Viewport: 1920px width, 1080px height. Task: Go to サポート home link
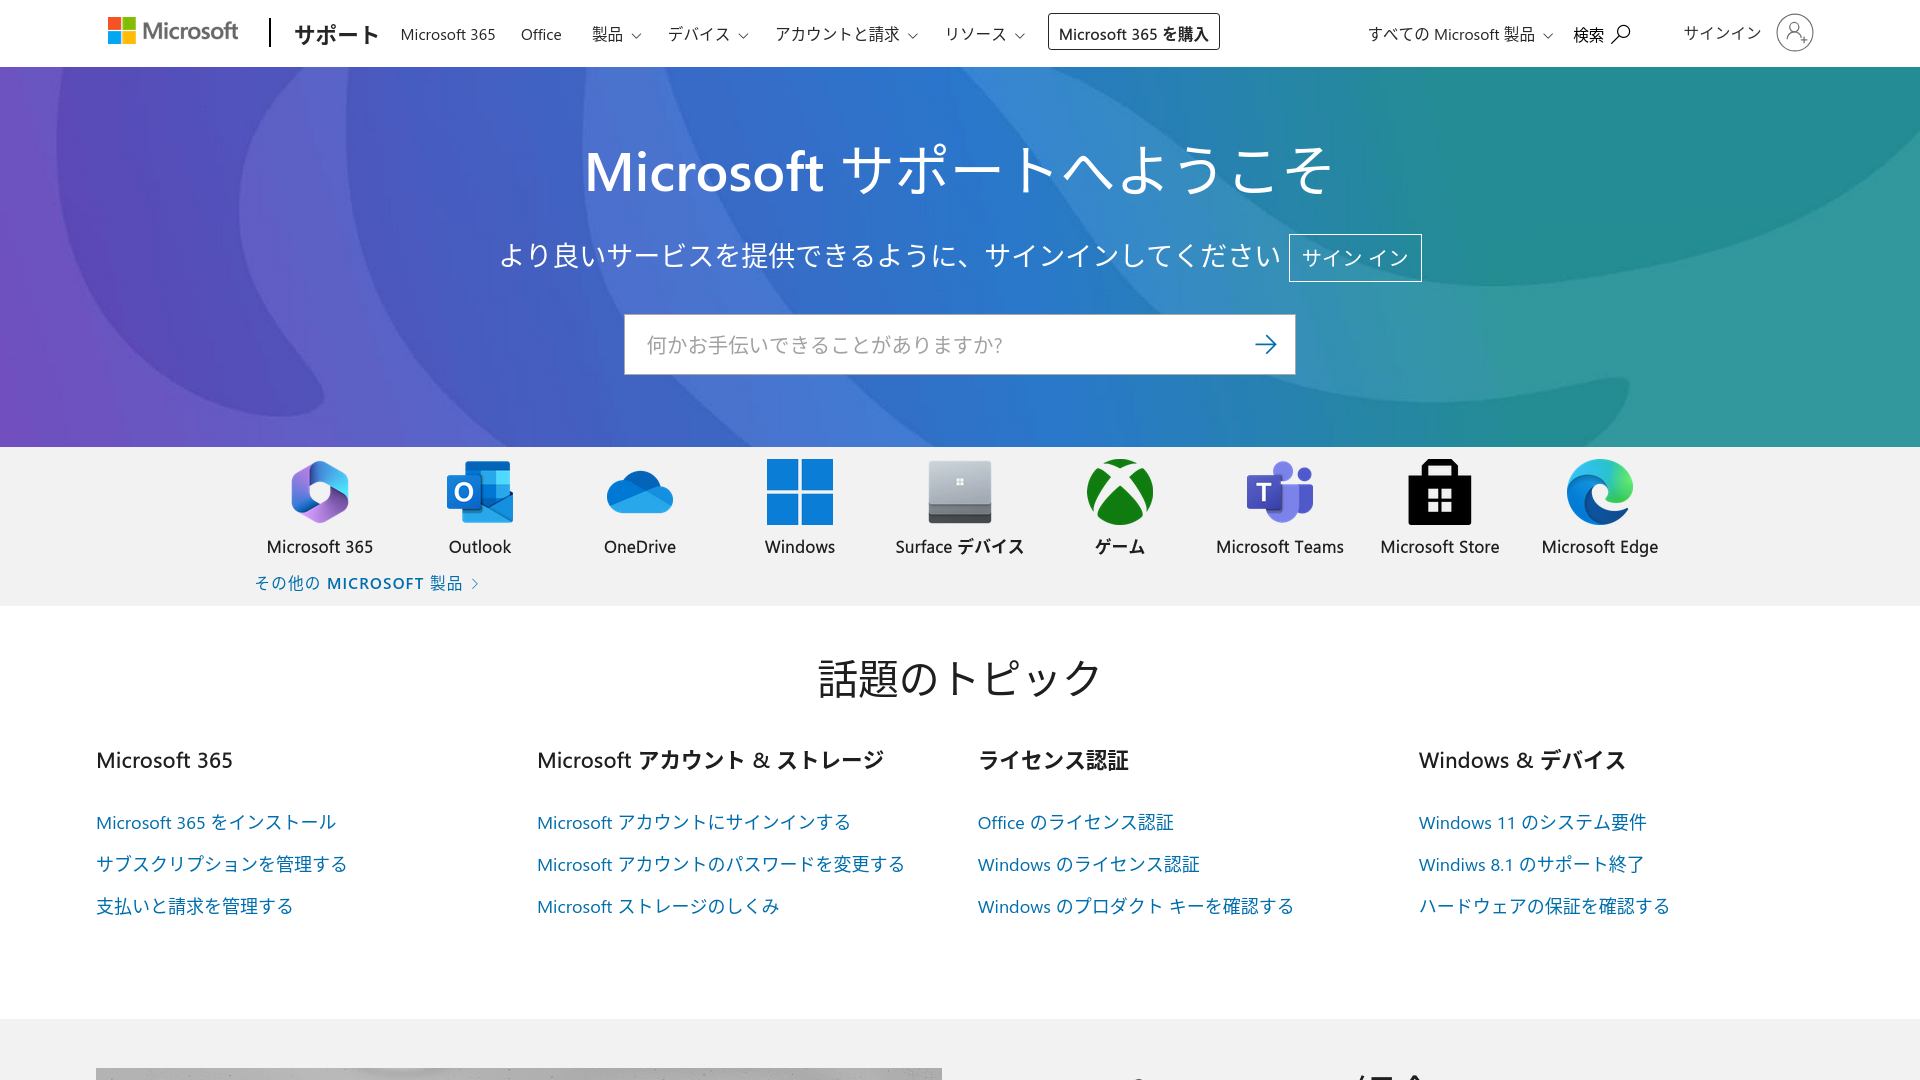click(x=336, y=34)
